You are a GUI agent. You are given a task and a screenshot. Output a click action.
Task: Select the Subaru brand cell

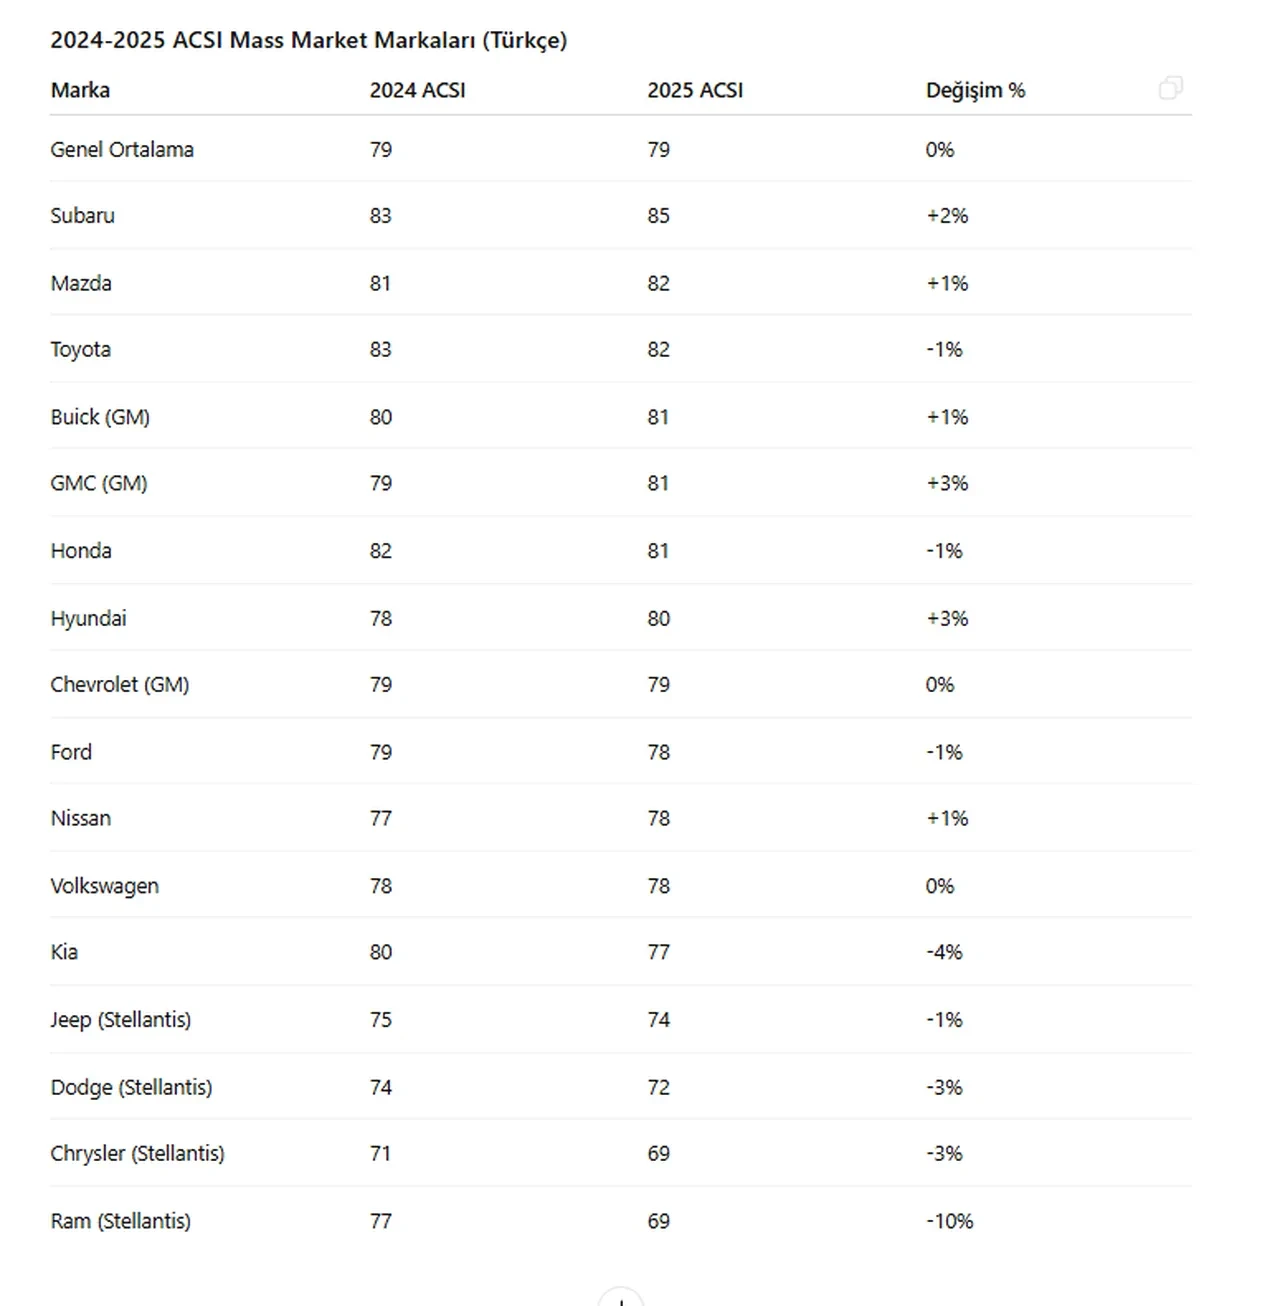pyautogui.click(x=82, y=216)
